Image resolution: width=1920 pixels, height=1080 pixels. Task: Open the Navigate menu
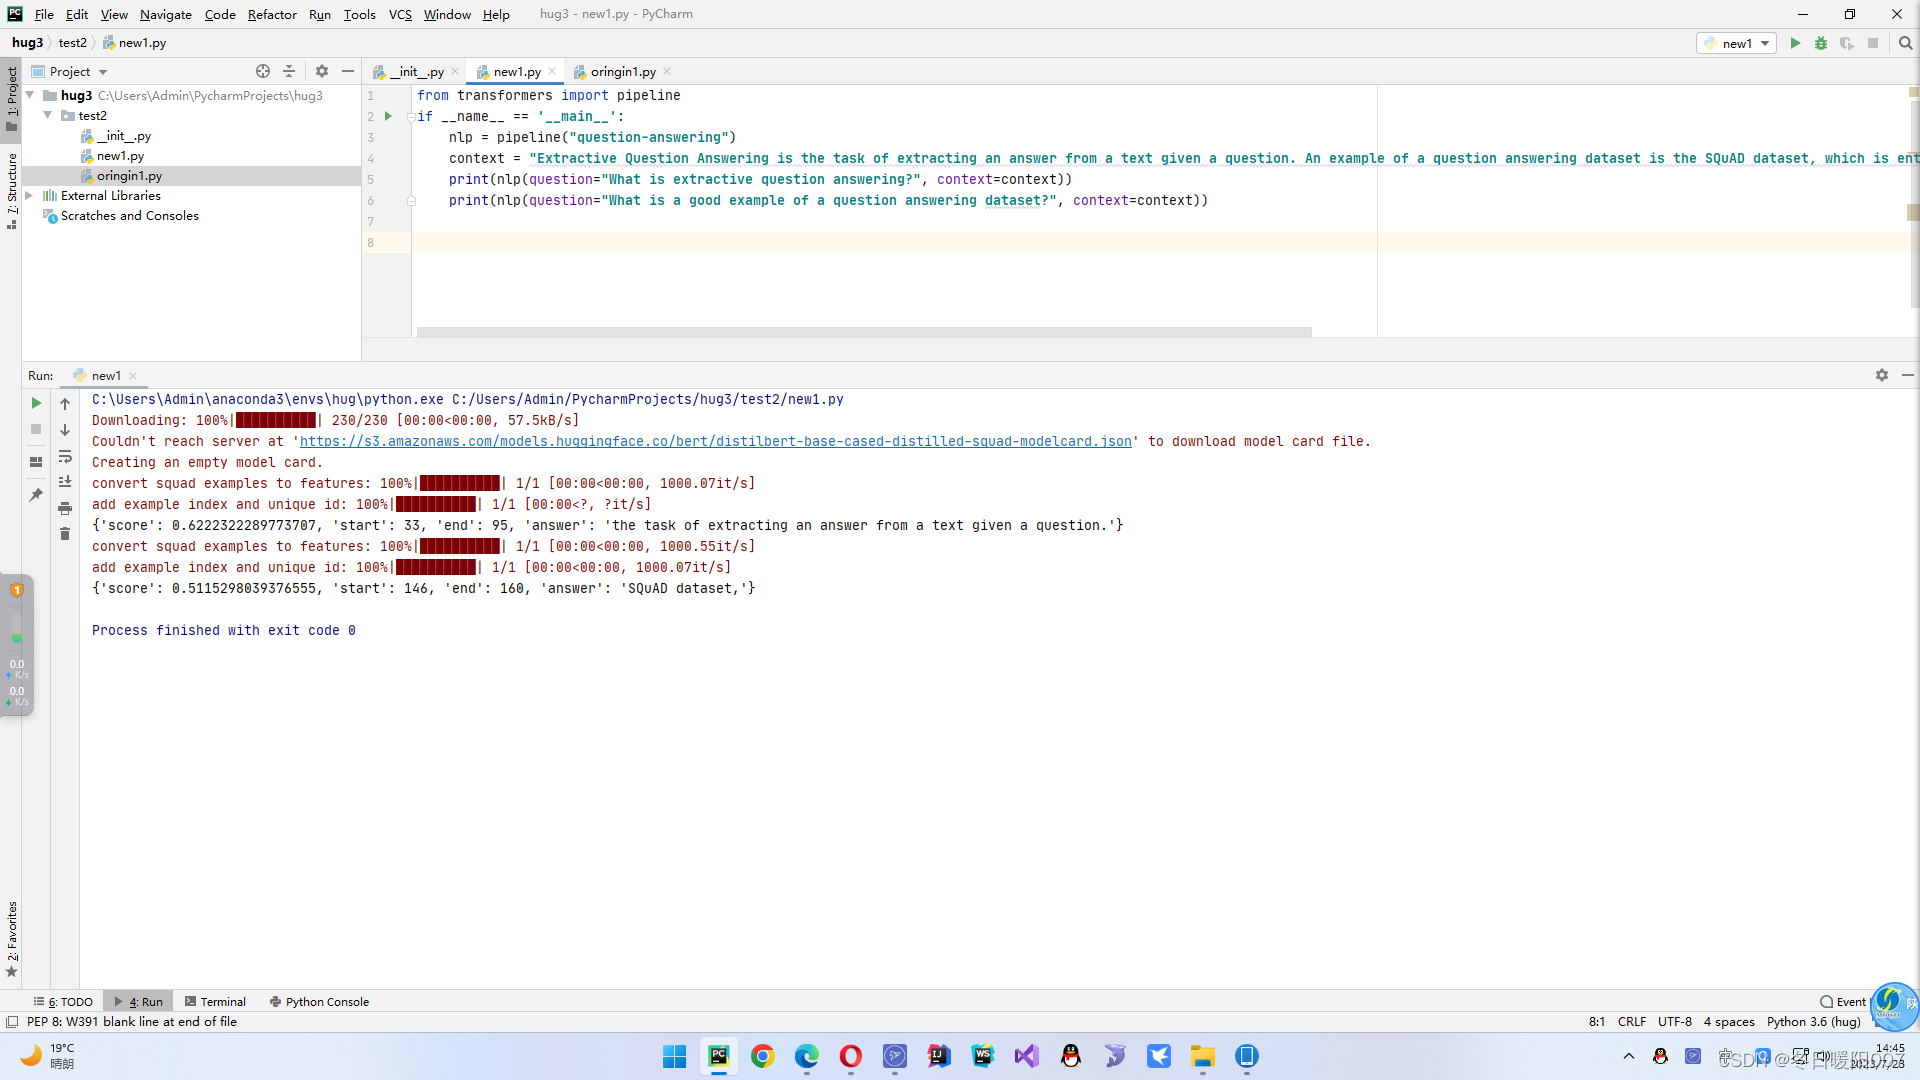coord(166,14)
